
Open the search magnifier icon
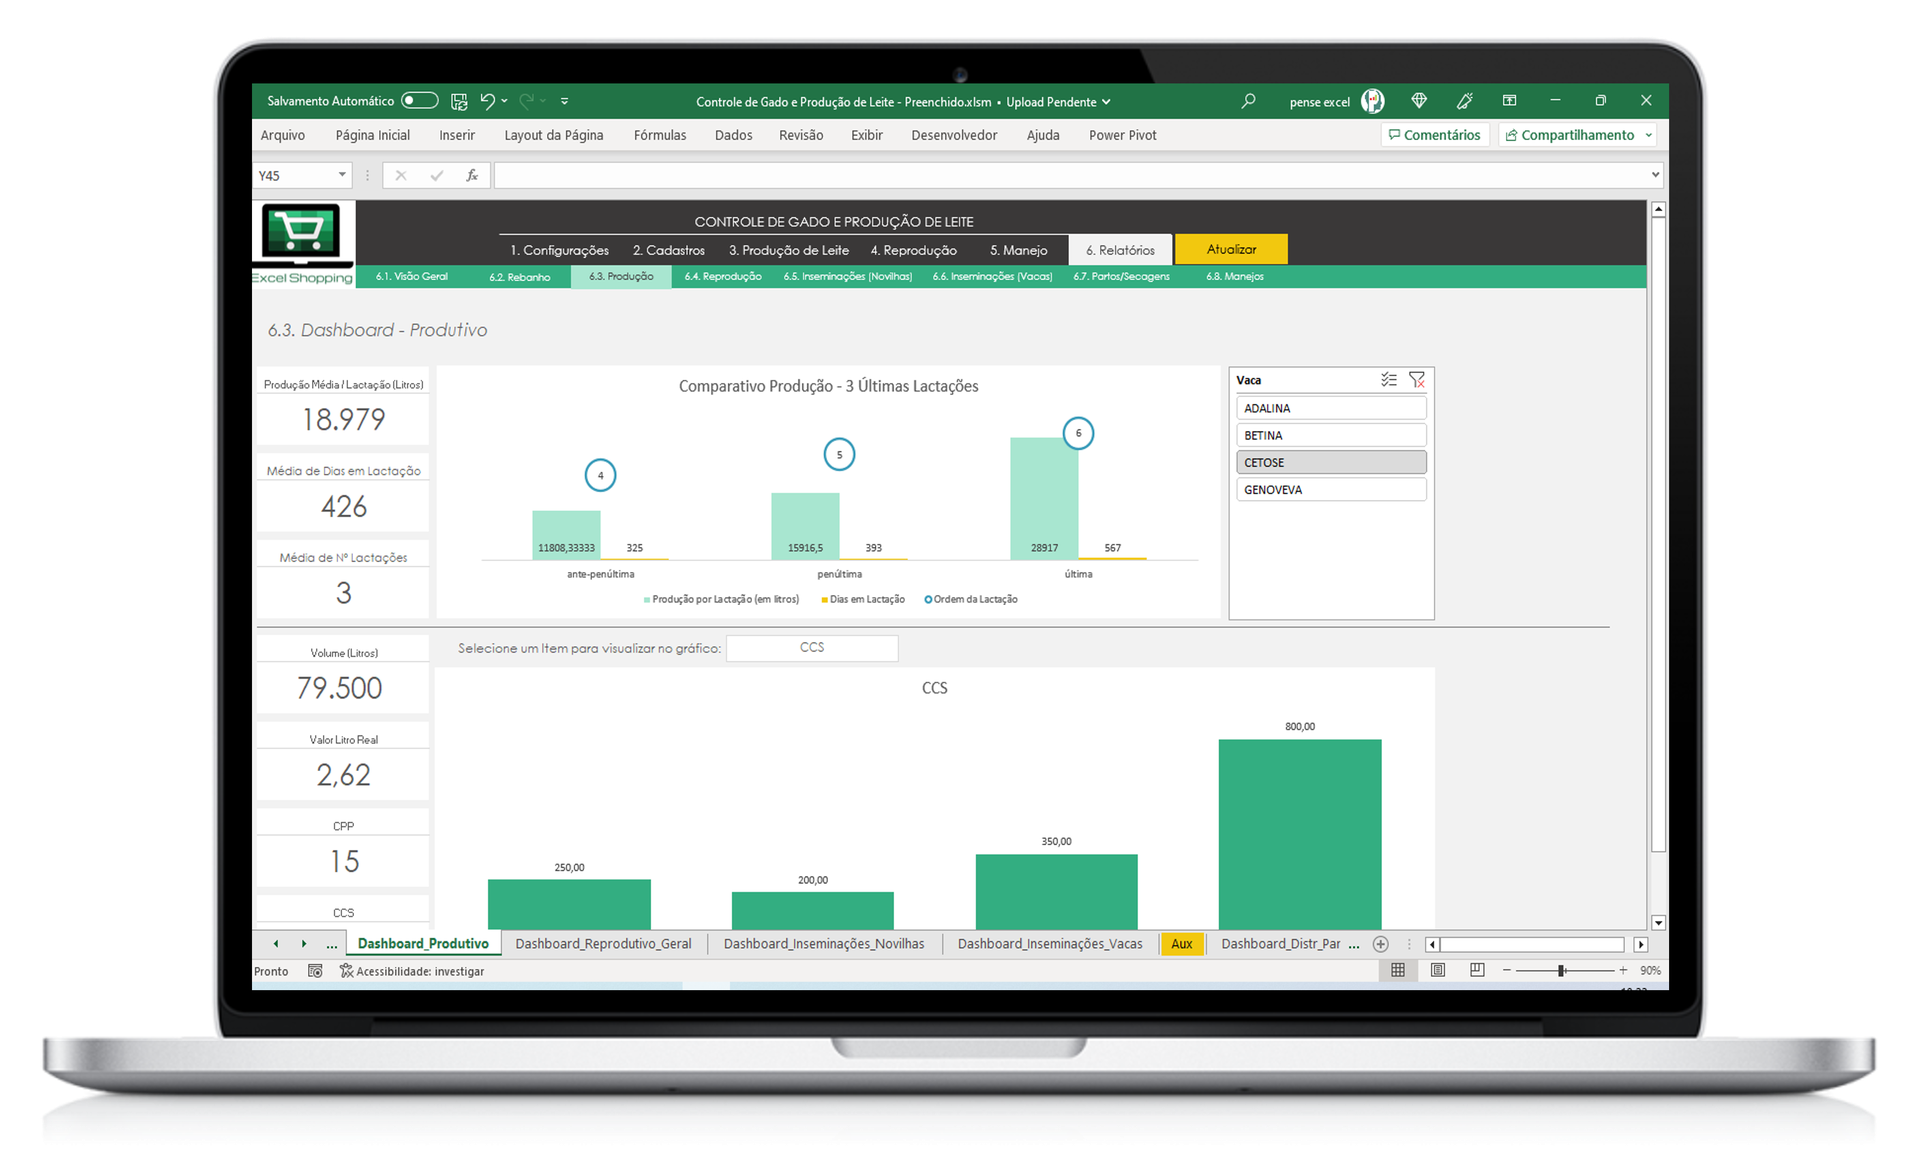click(x=1248, y=101)
